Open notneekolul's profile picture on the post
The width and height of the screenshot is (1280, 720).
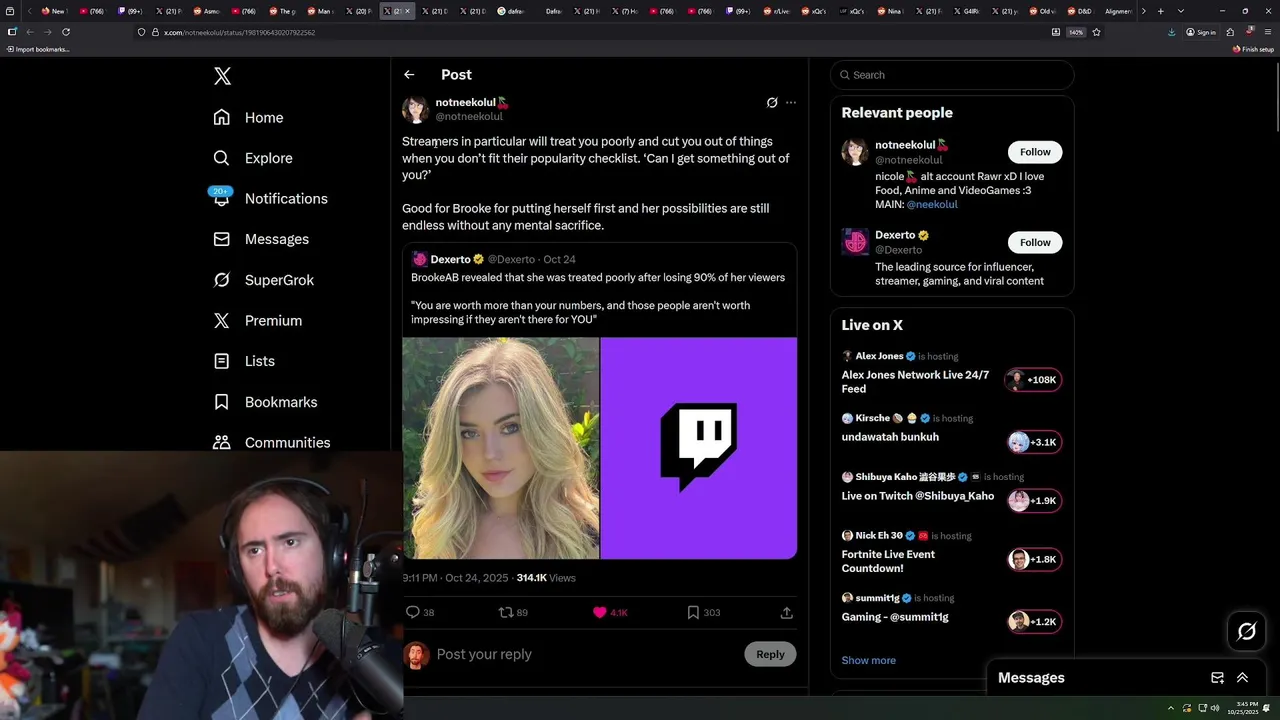[415, 109]
